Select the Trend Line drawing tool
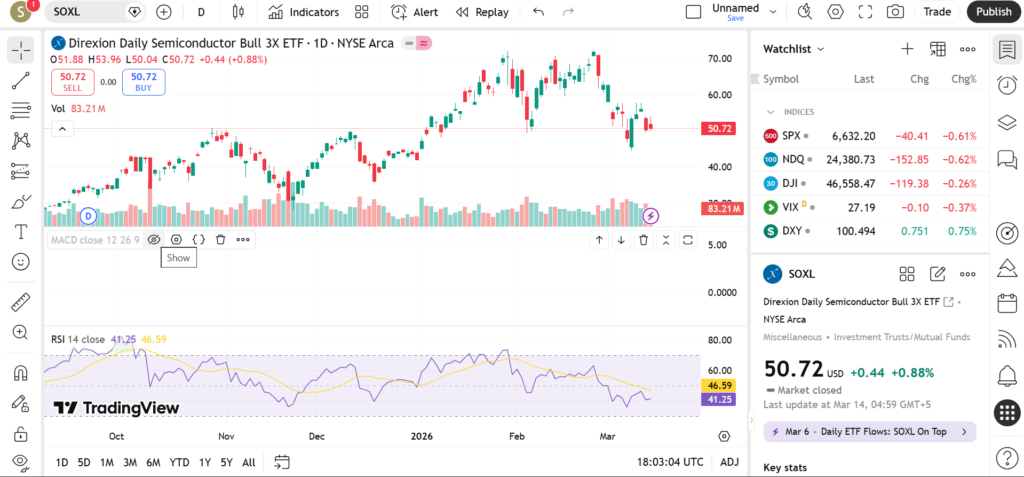 pyautogui.click(x=20, y=80)
